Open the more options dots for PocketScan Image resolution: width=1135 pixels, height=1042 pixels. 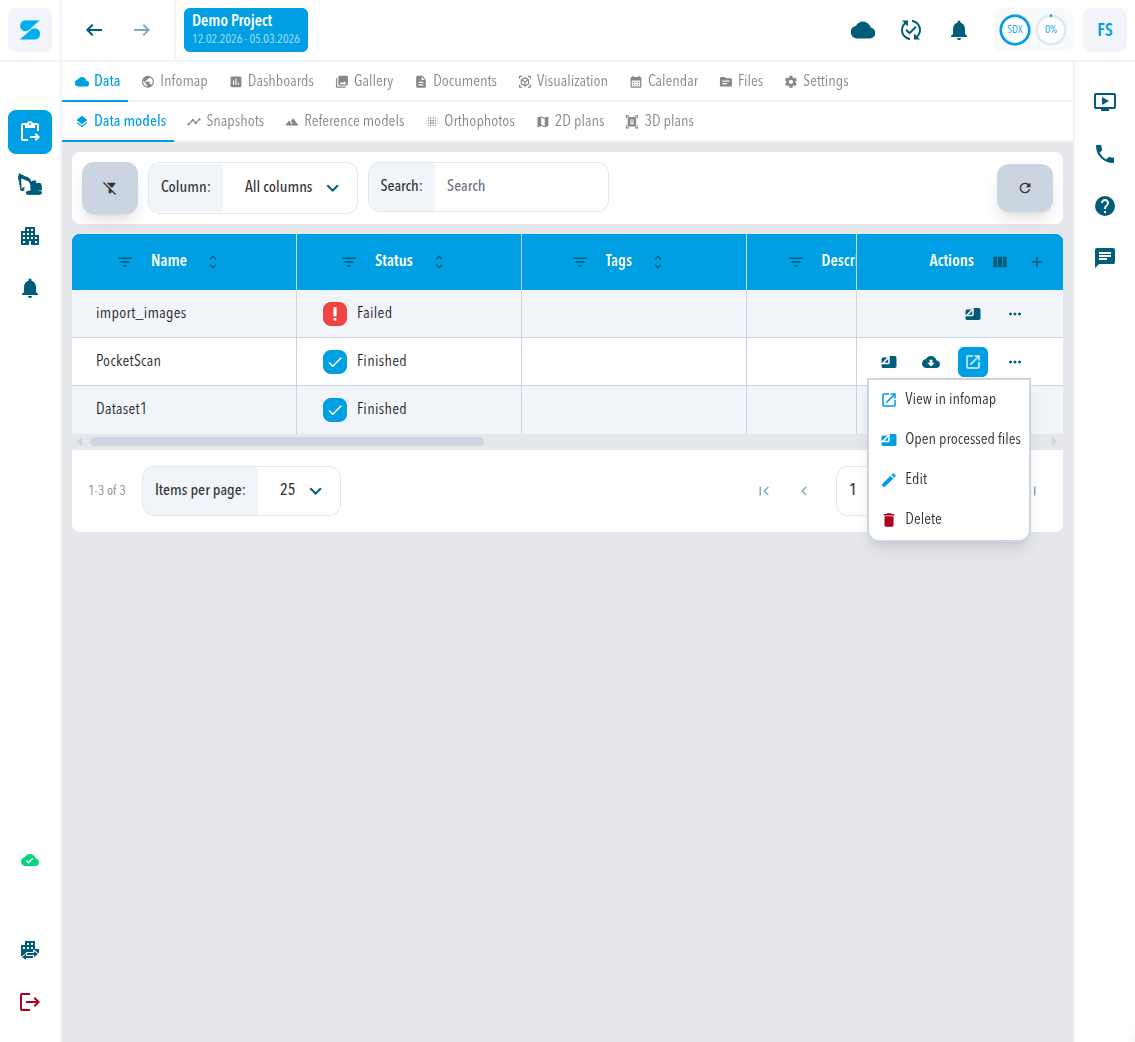point(1015,362)
